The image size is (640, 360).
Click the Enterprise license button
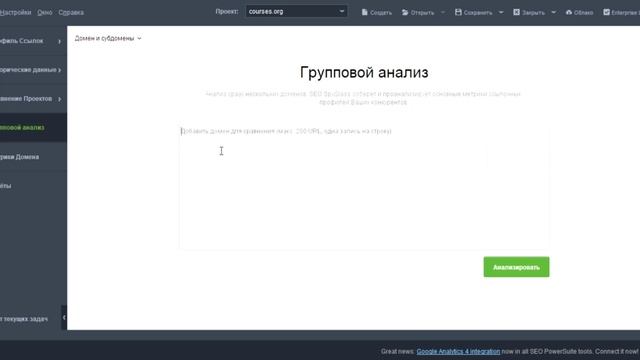[621, 12]
